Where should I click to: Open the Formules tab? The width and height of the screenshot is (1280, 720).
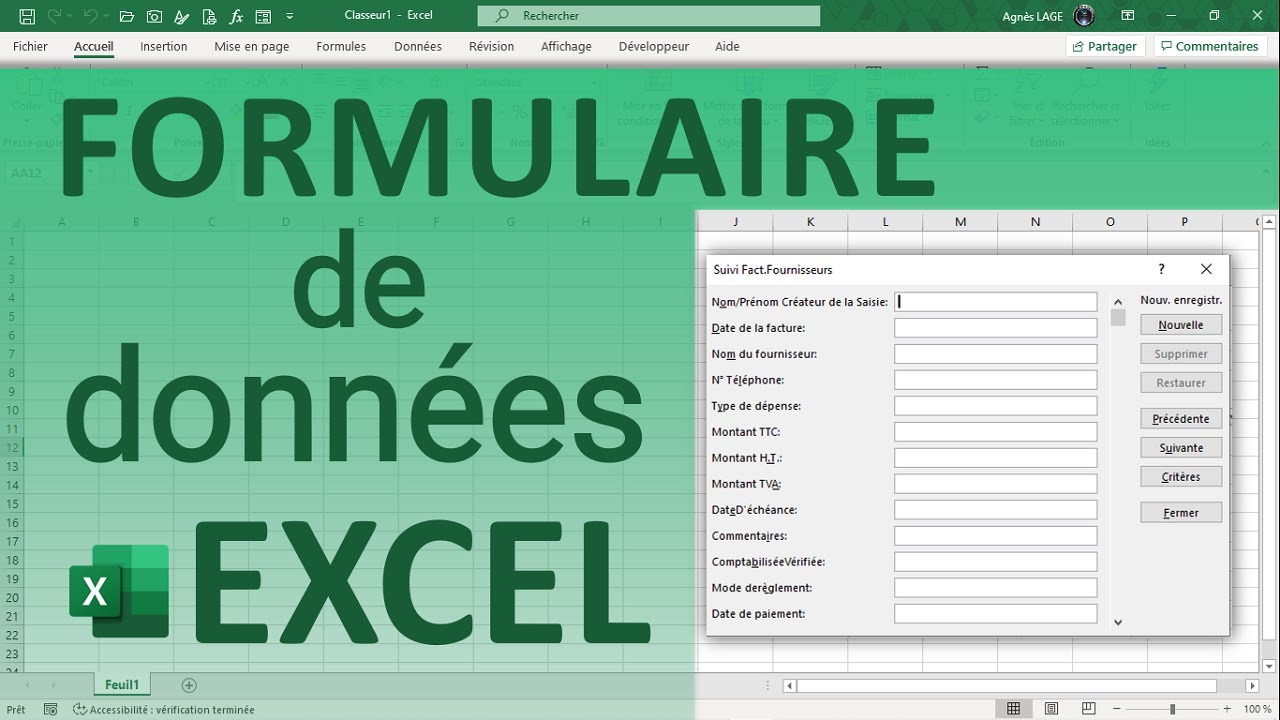(x=341, y=46)
